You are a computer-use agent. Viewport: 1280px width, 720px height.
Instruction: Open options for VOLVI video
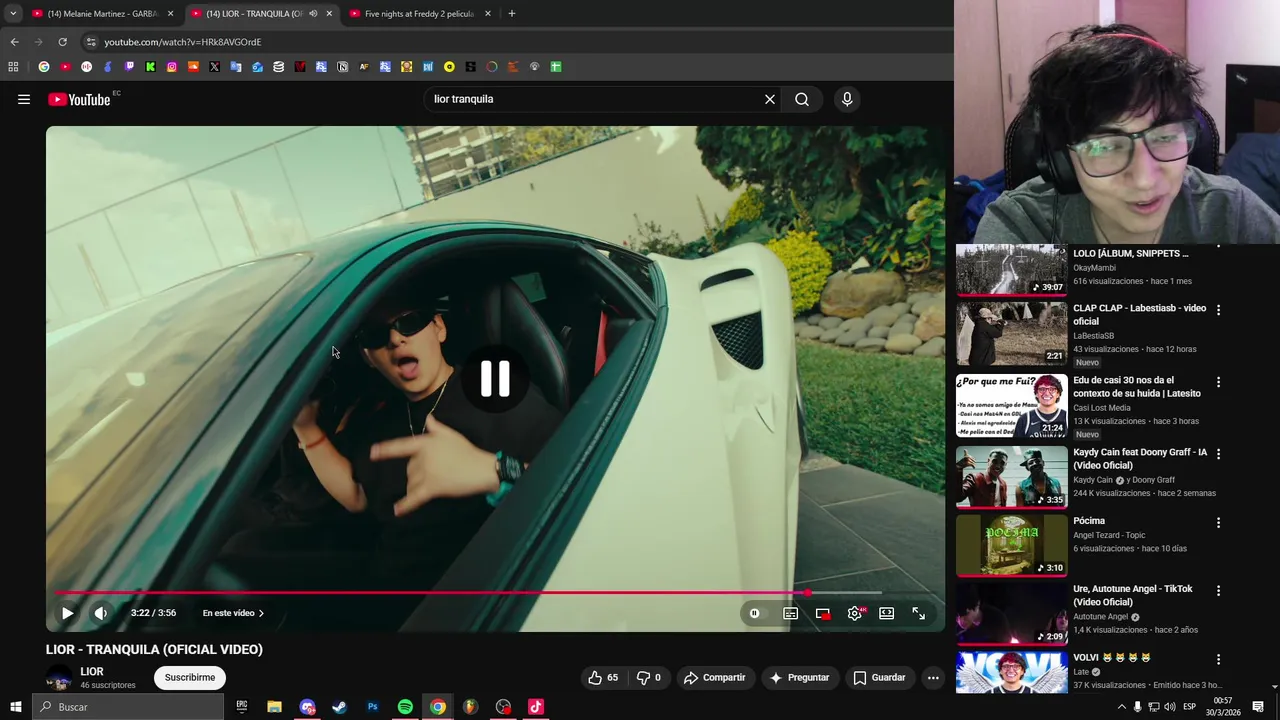click(1218, 660)
